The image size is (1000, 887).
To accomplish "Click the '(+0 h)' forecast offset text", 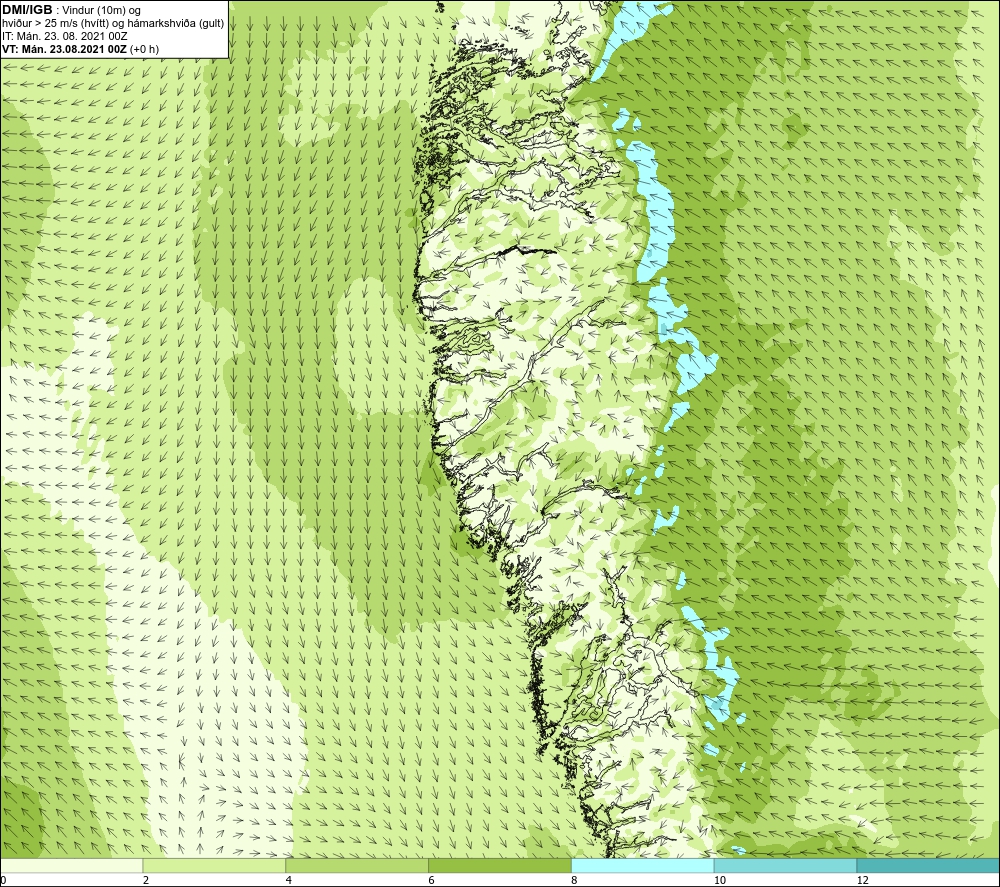I will click(145, 49).
